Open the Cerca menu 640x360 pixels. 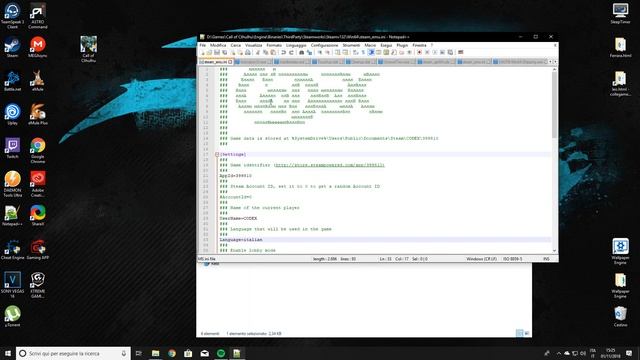coord(236,45)
